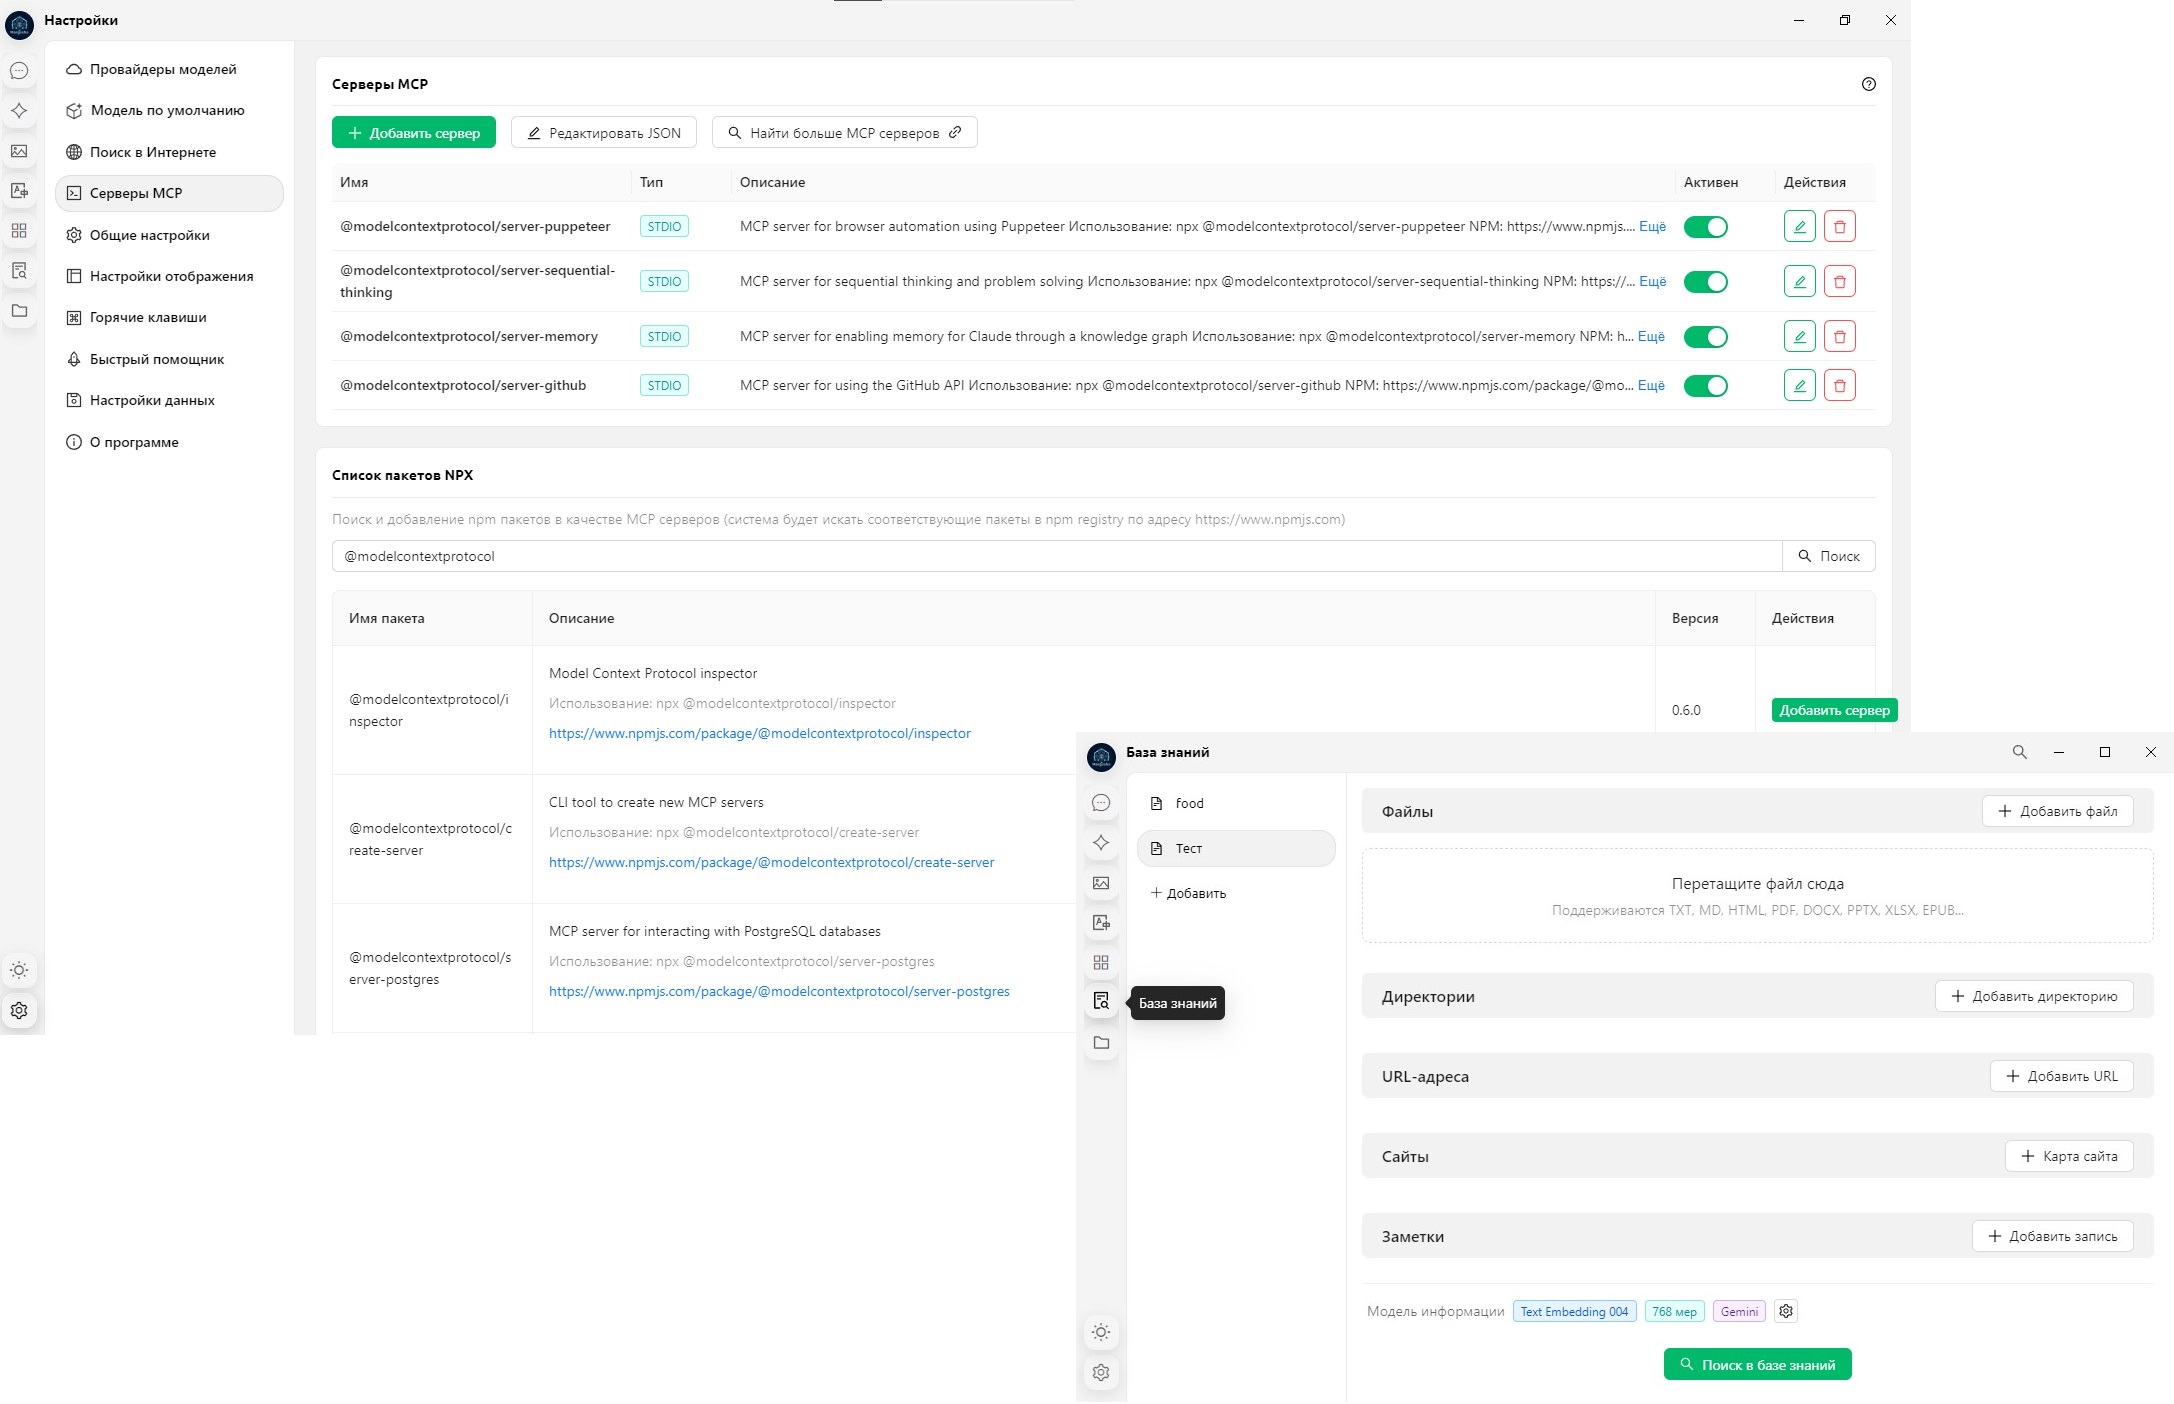
Task: Edit the server-memory entry
Action: 1800,337
